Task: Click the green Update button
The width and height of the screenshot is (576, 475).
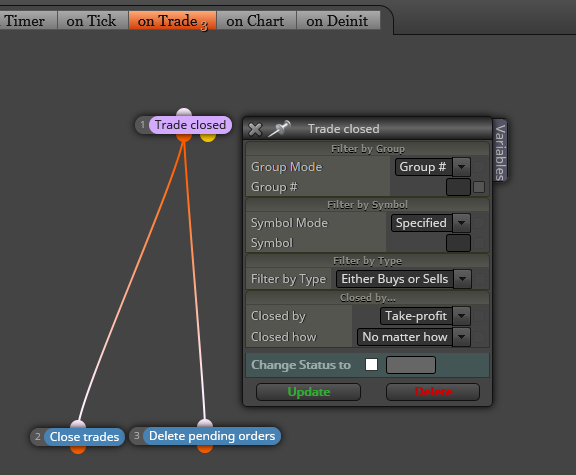Action: point(309,392)
